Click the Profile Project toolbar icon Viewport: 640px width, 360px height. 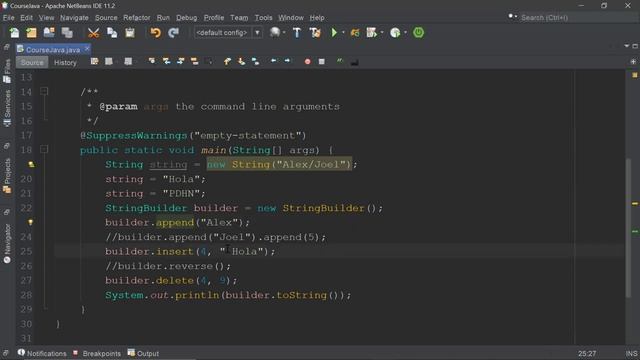(395, 33)
